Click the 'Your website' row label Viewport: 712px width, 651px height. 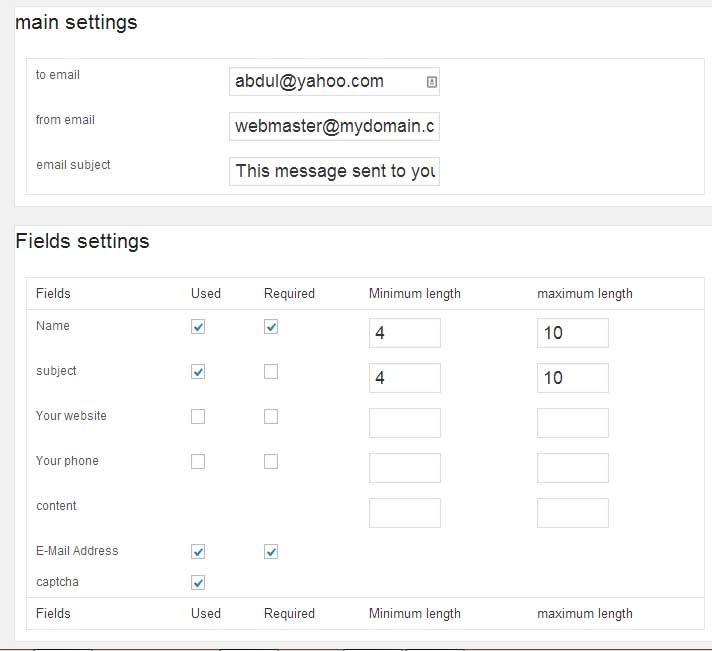71,416
